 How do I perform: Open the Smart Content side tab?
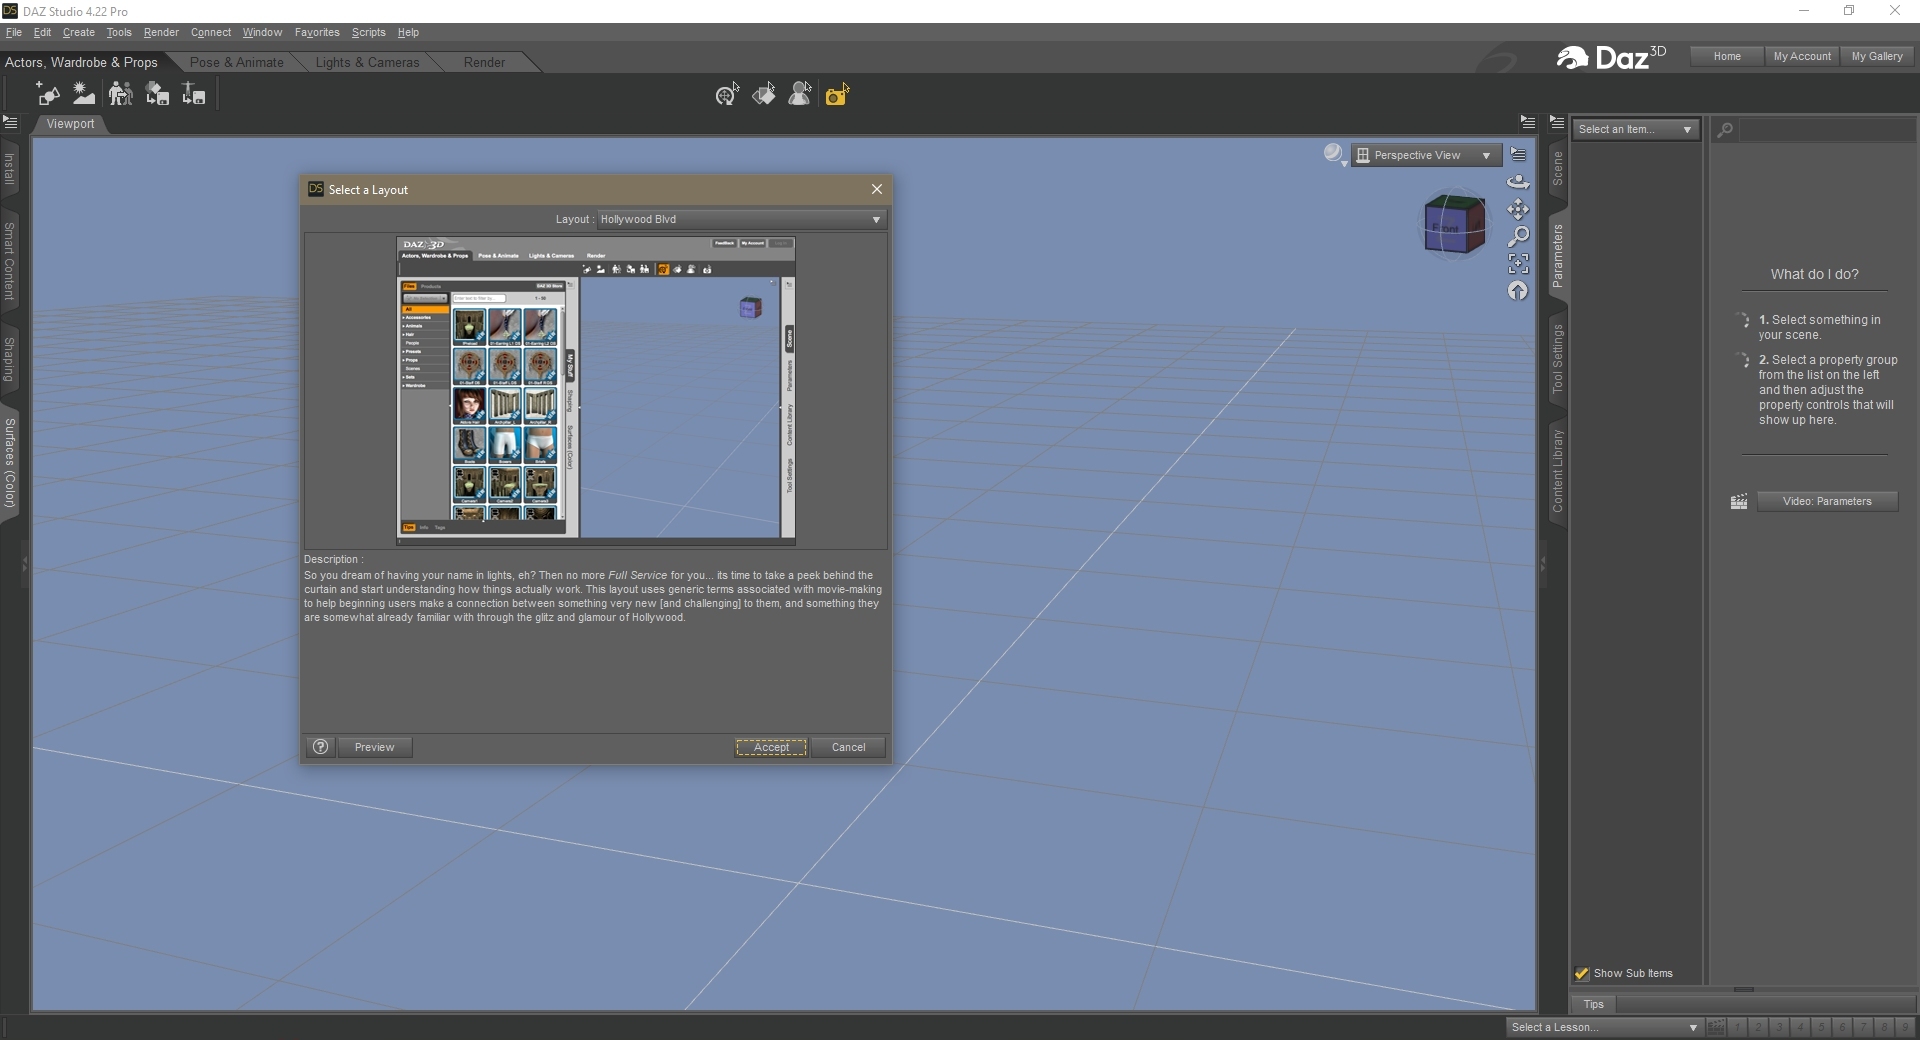(x=9, y=261)
